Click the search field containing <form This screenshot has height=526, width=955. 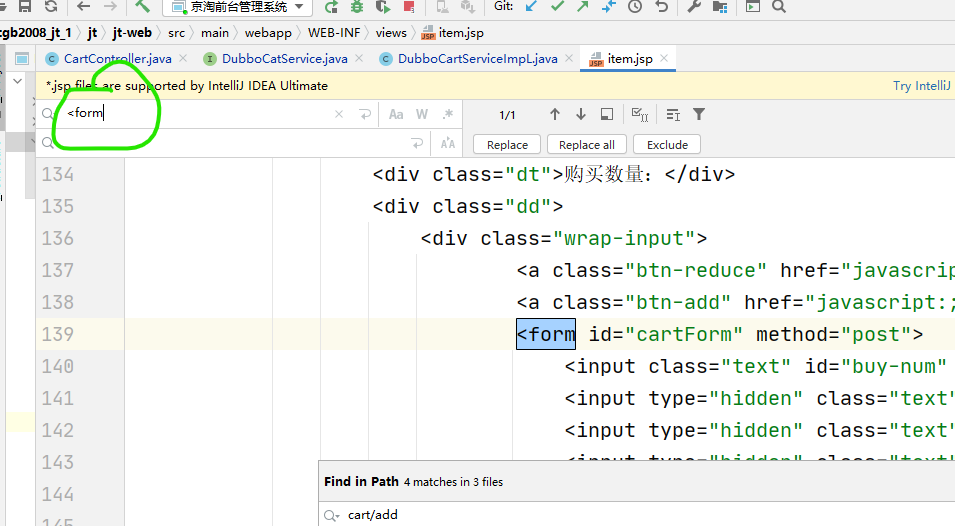click(195, 113)
